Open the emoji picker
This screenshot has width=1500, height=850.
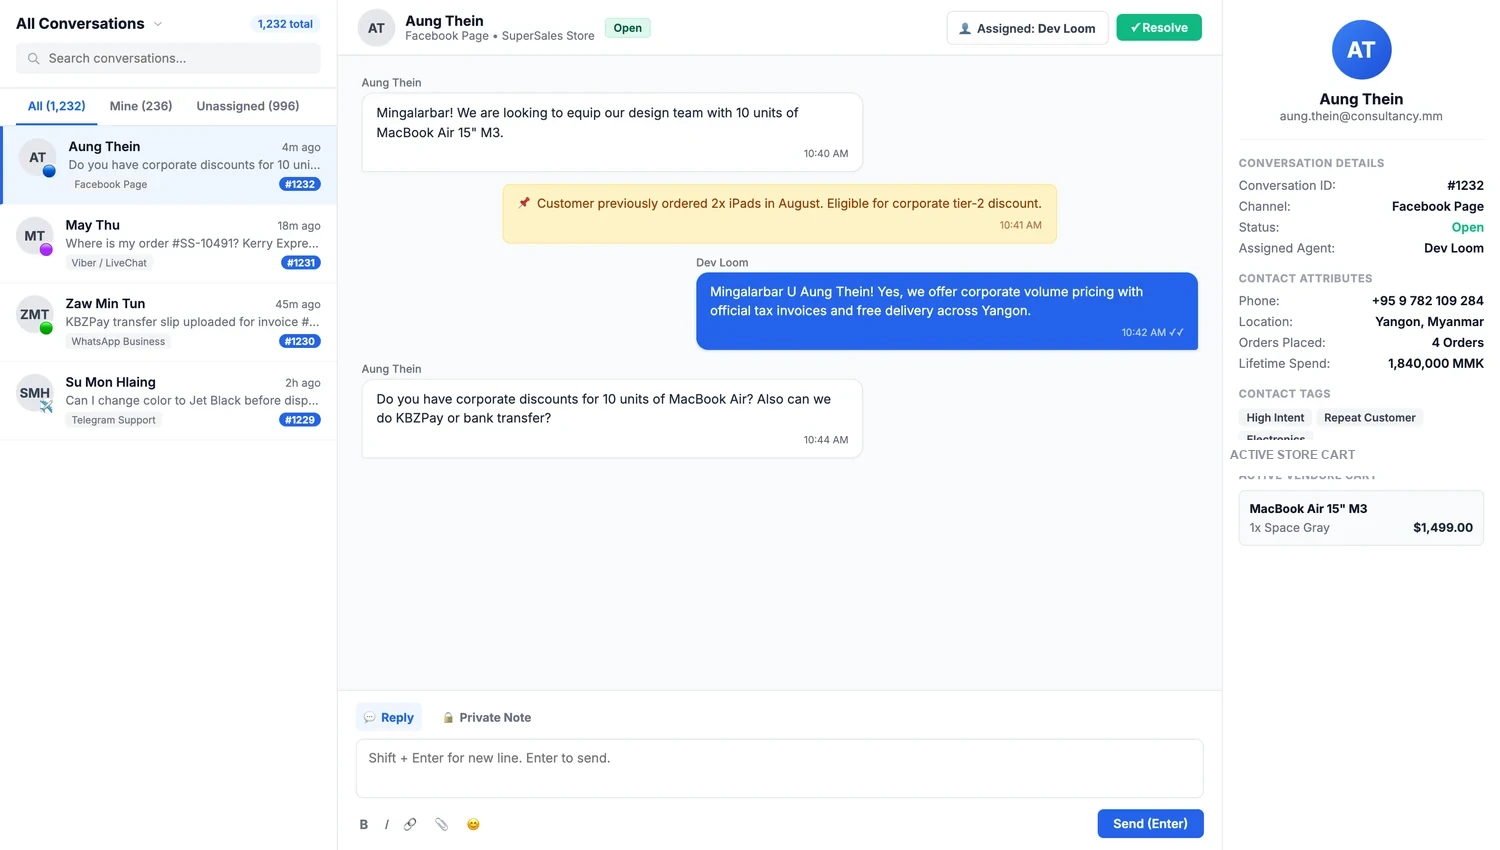click(473, 824)
